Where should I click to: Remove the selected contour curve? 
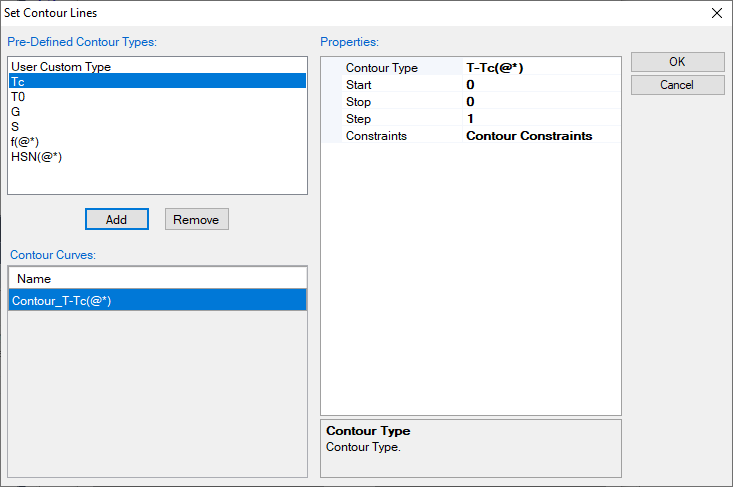197,219
